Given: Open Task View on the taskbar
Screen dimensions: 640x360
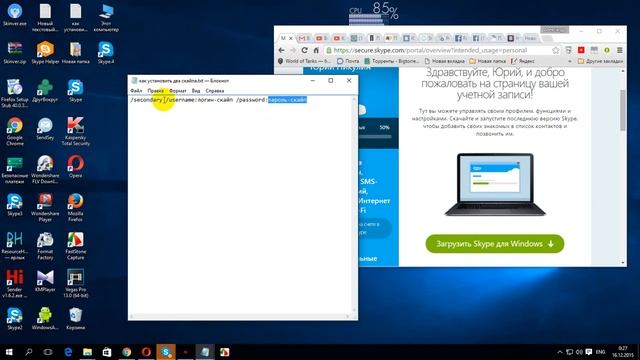Looking at the screenshot, I should 48,352.
